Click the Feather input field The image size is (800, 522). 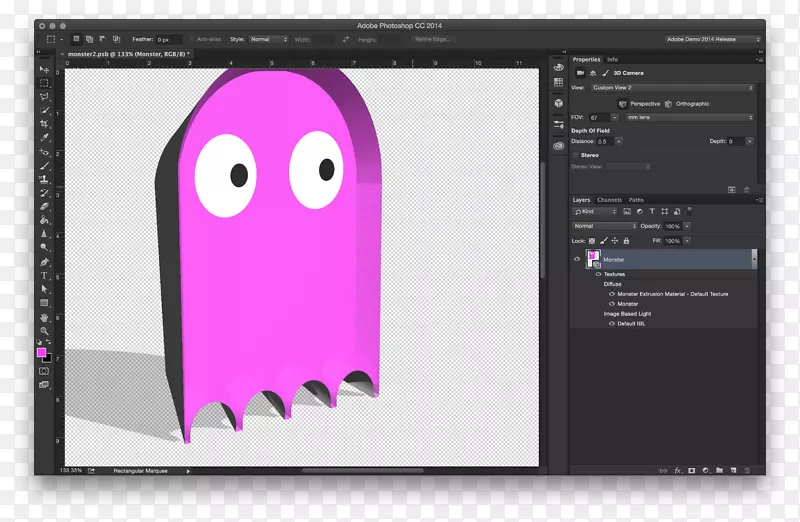coord(169,40)
